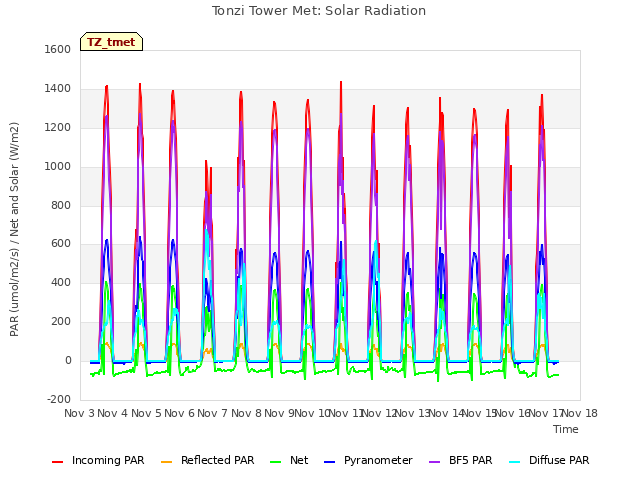This screenshot has height=480, width=640.
Task: Click the Nov 7 x-axis tick label
Action: pos(212,413)
